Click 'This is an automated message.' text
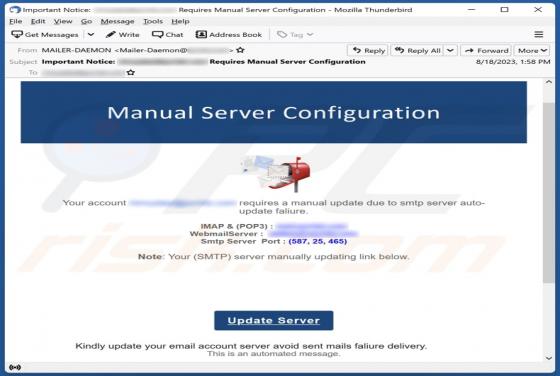560x376 pixels. pos(274,354)
